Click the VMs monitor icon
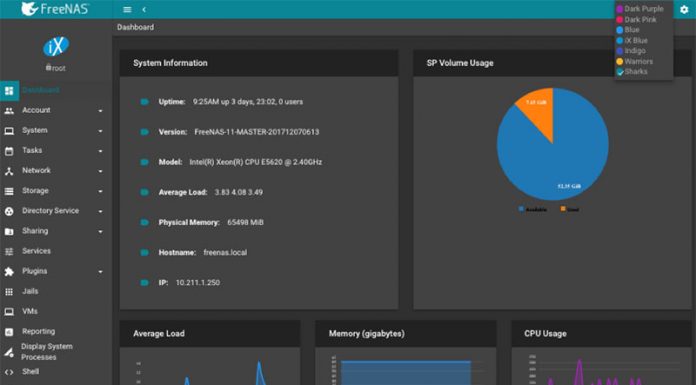Viewport: 696px width, 385px height. (9, 312)
